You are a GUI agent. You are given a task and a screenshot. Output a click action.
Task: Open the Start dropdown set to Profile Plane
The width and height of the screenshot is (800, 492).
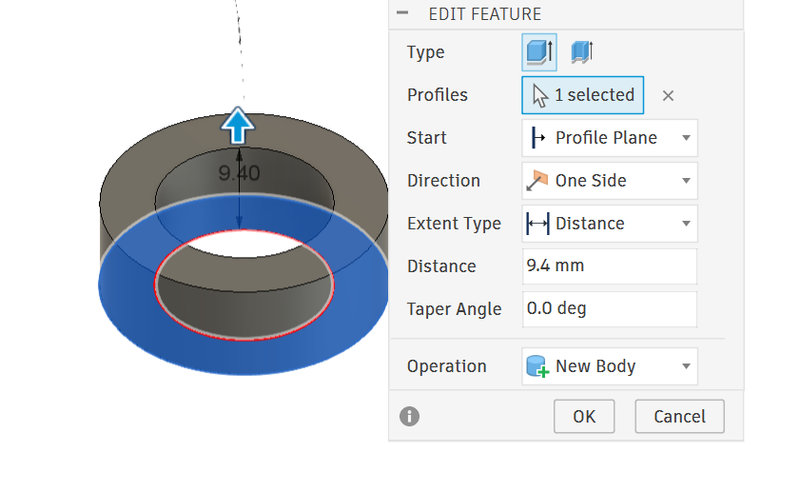click(609, 138)
